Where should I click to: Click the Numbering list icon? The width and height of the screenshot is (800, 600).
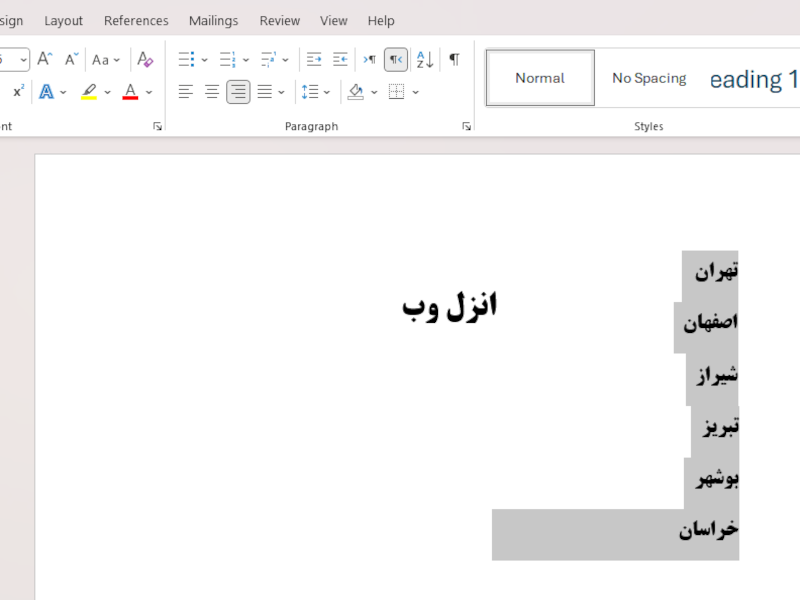click(x=228, y=59)
